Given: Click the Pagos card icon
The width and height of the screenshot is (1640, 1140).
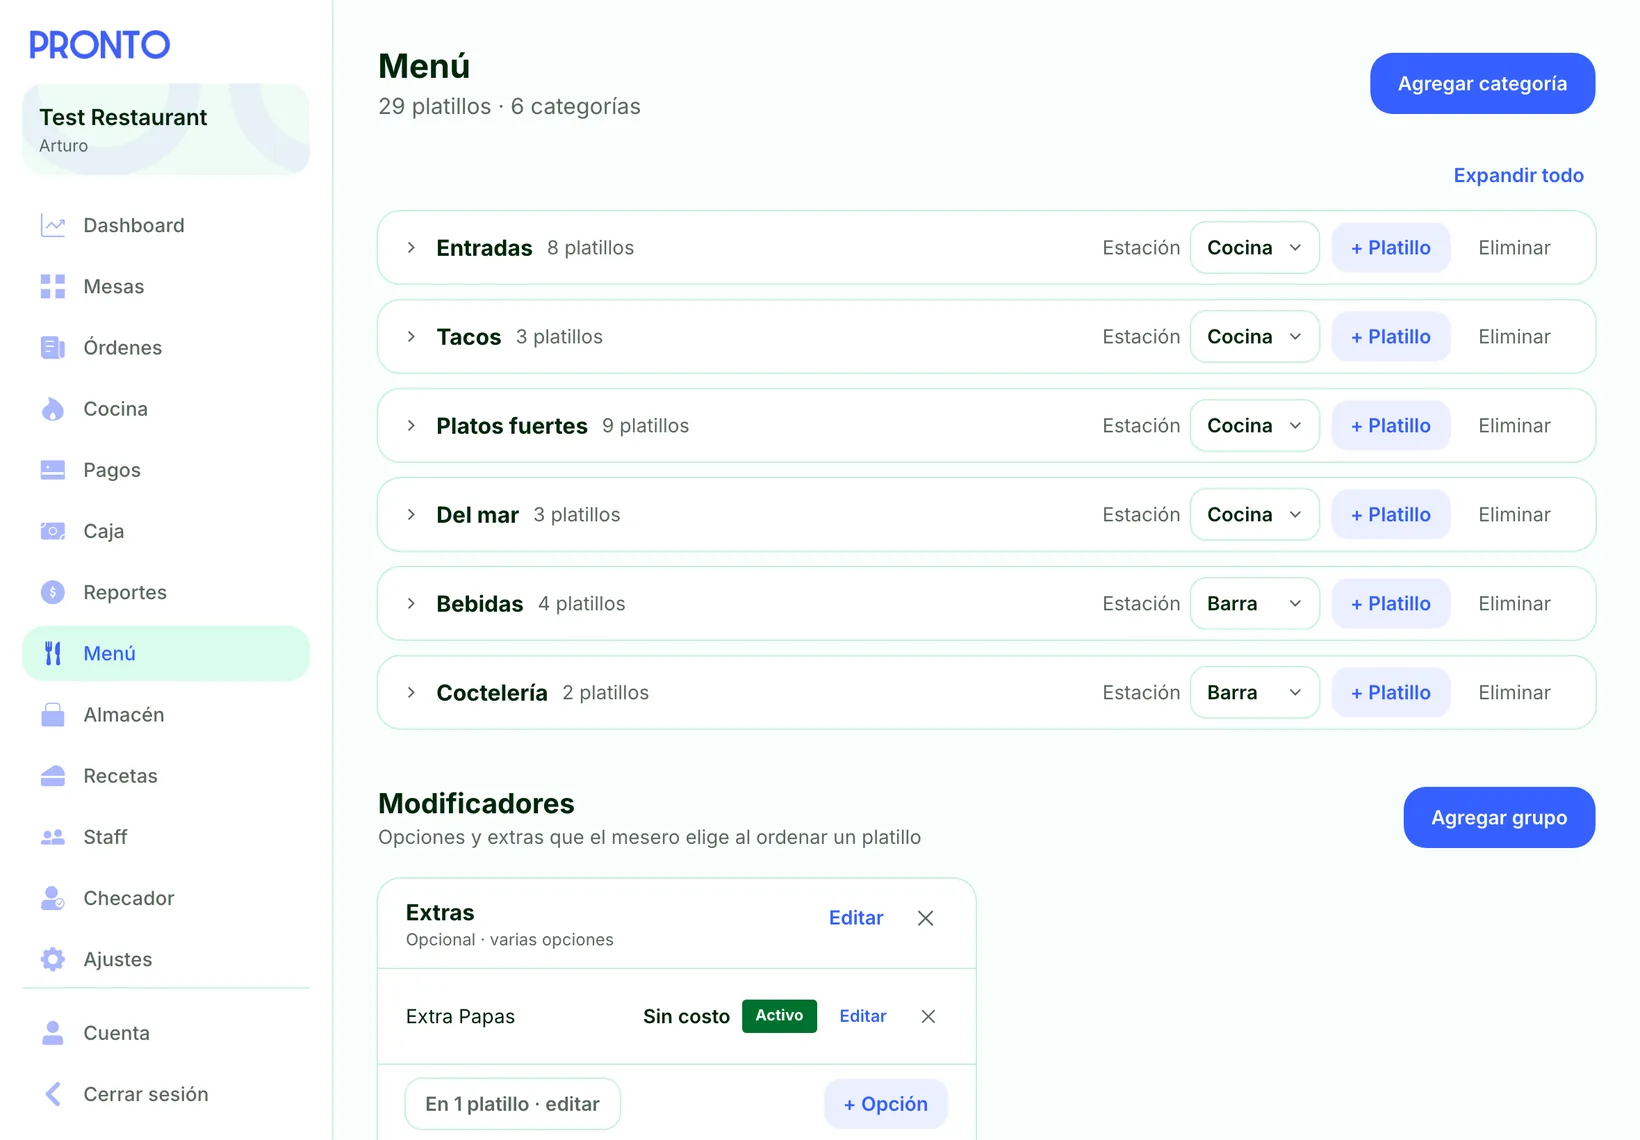Looking at the screenshot, I should (x=53, y=470).
